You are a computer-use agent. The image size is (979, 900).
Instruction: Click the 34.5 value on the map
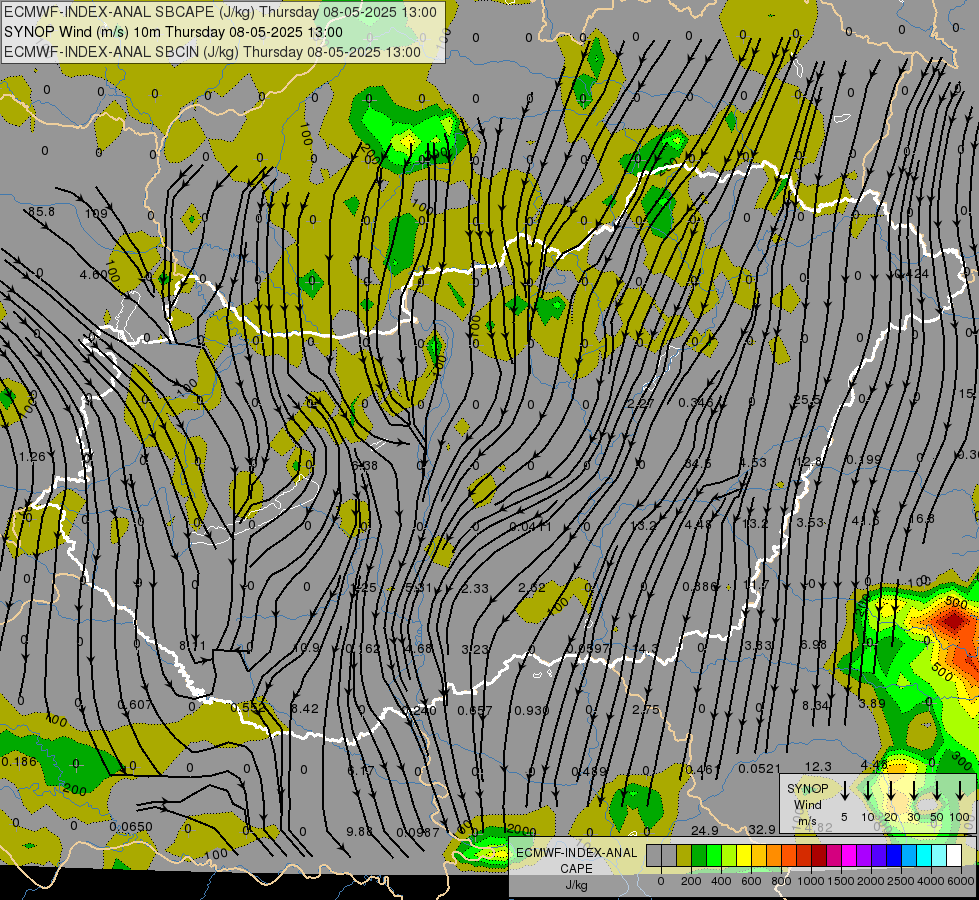point(697,463)
